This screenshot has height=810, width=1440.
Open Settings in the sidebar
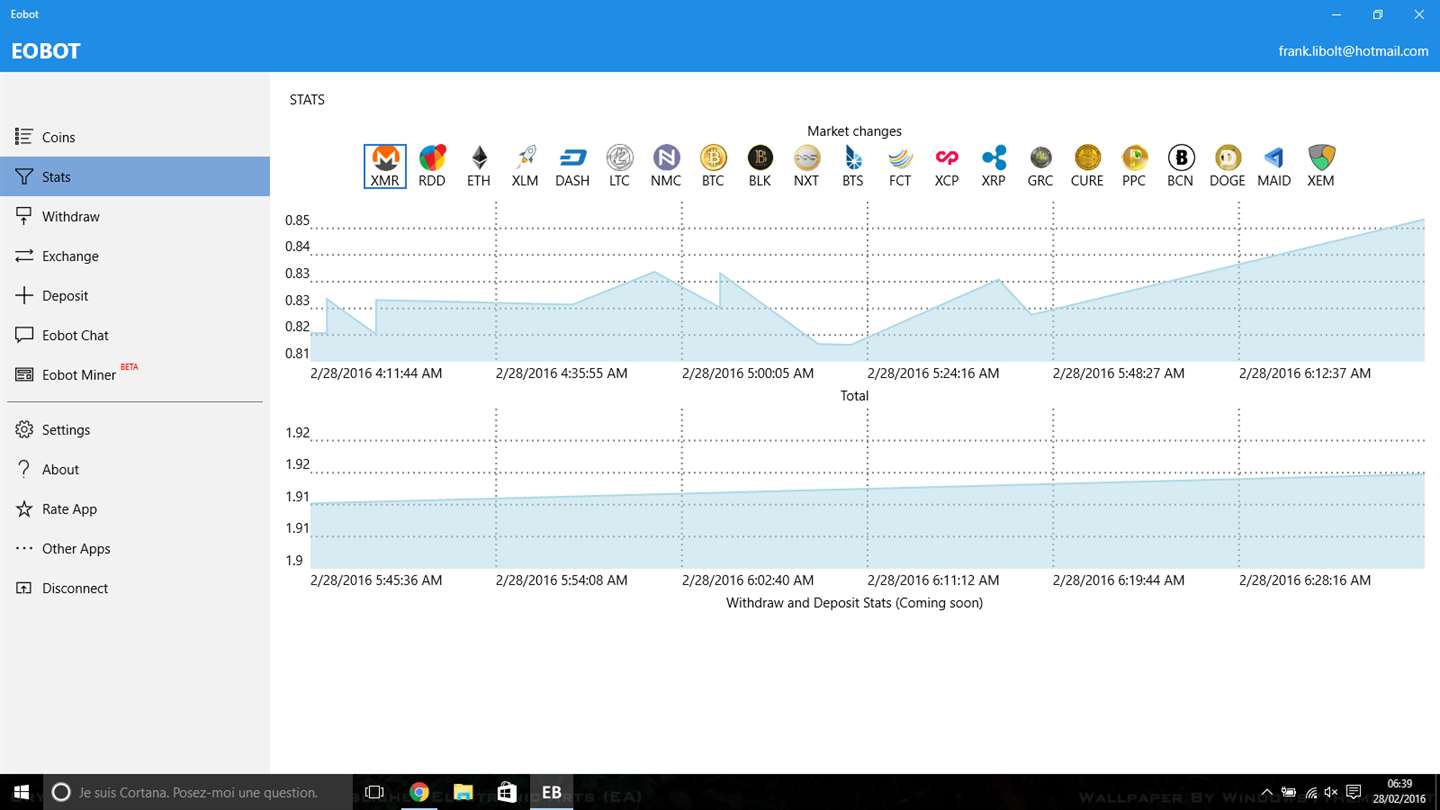tap(135, 430)
